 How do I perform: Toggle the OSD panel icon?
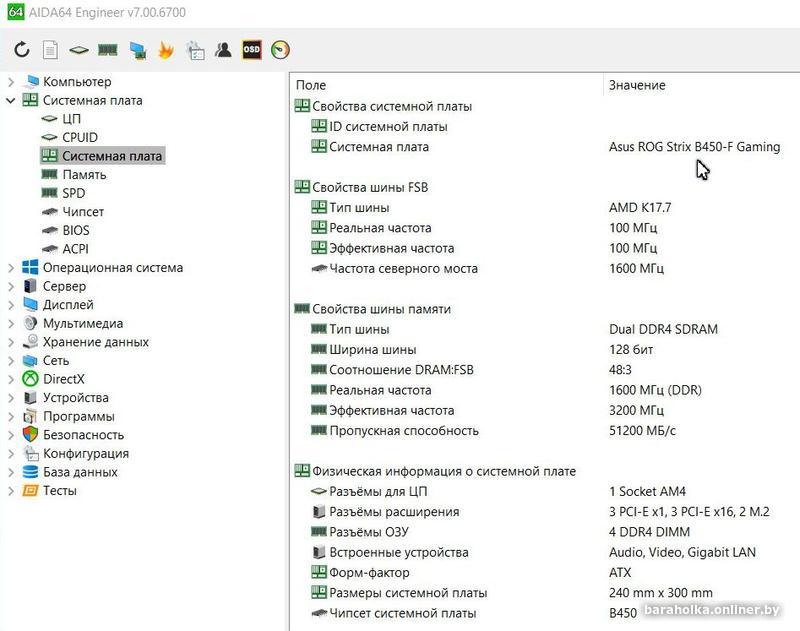[252, 50]
